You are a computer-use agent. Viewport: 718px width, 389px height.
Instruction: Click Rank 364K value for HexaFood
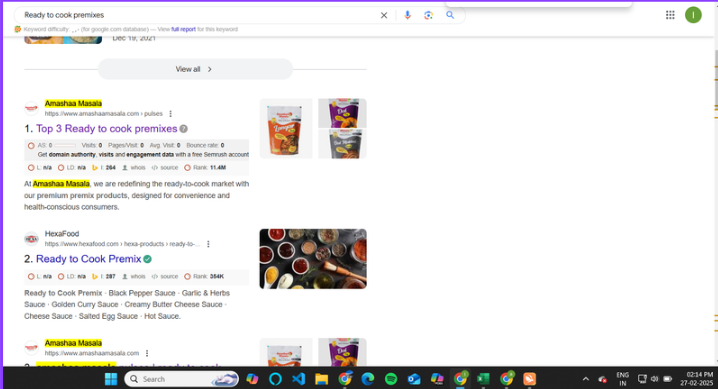[x=217, y=276]
